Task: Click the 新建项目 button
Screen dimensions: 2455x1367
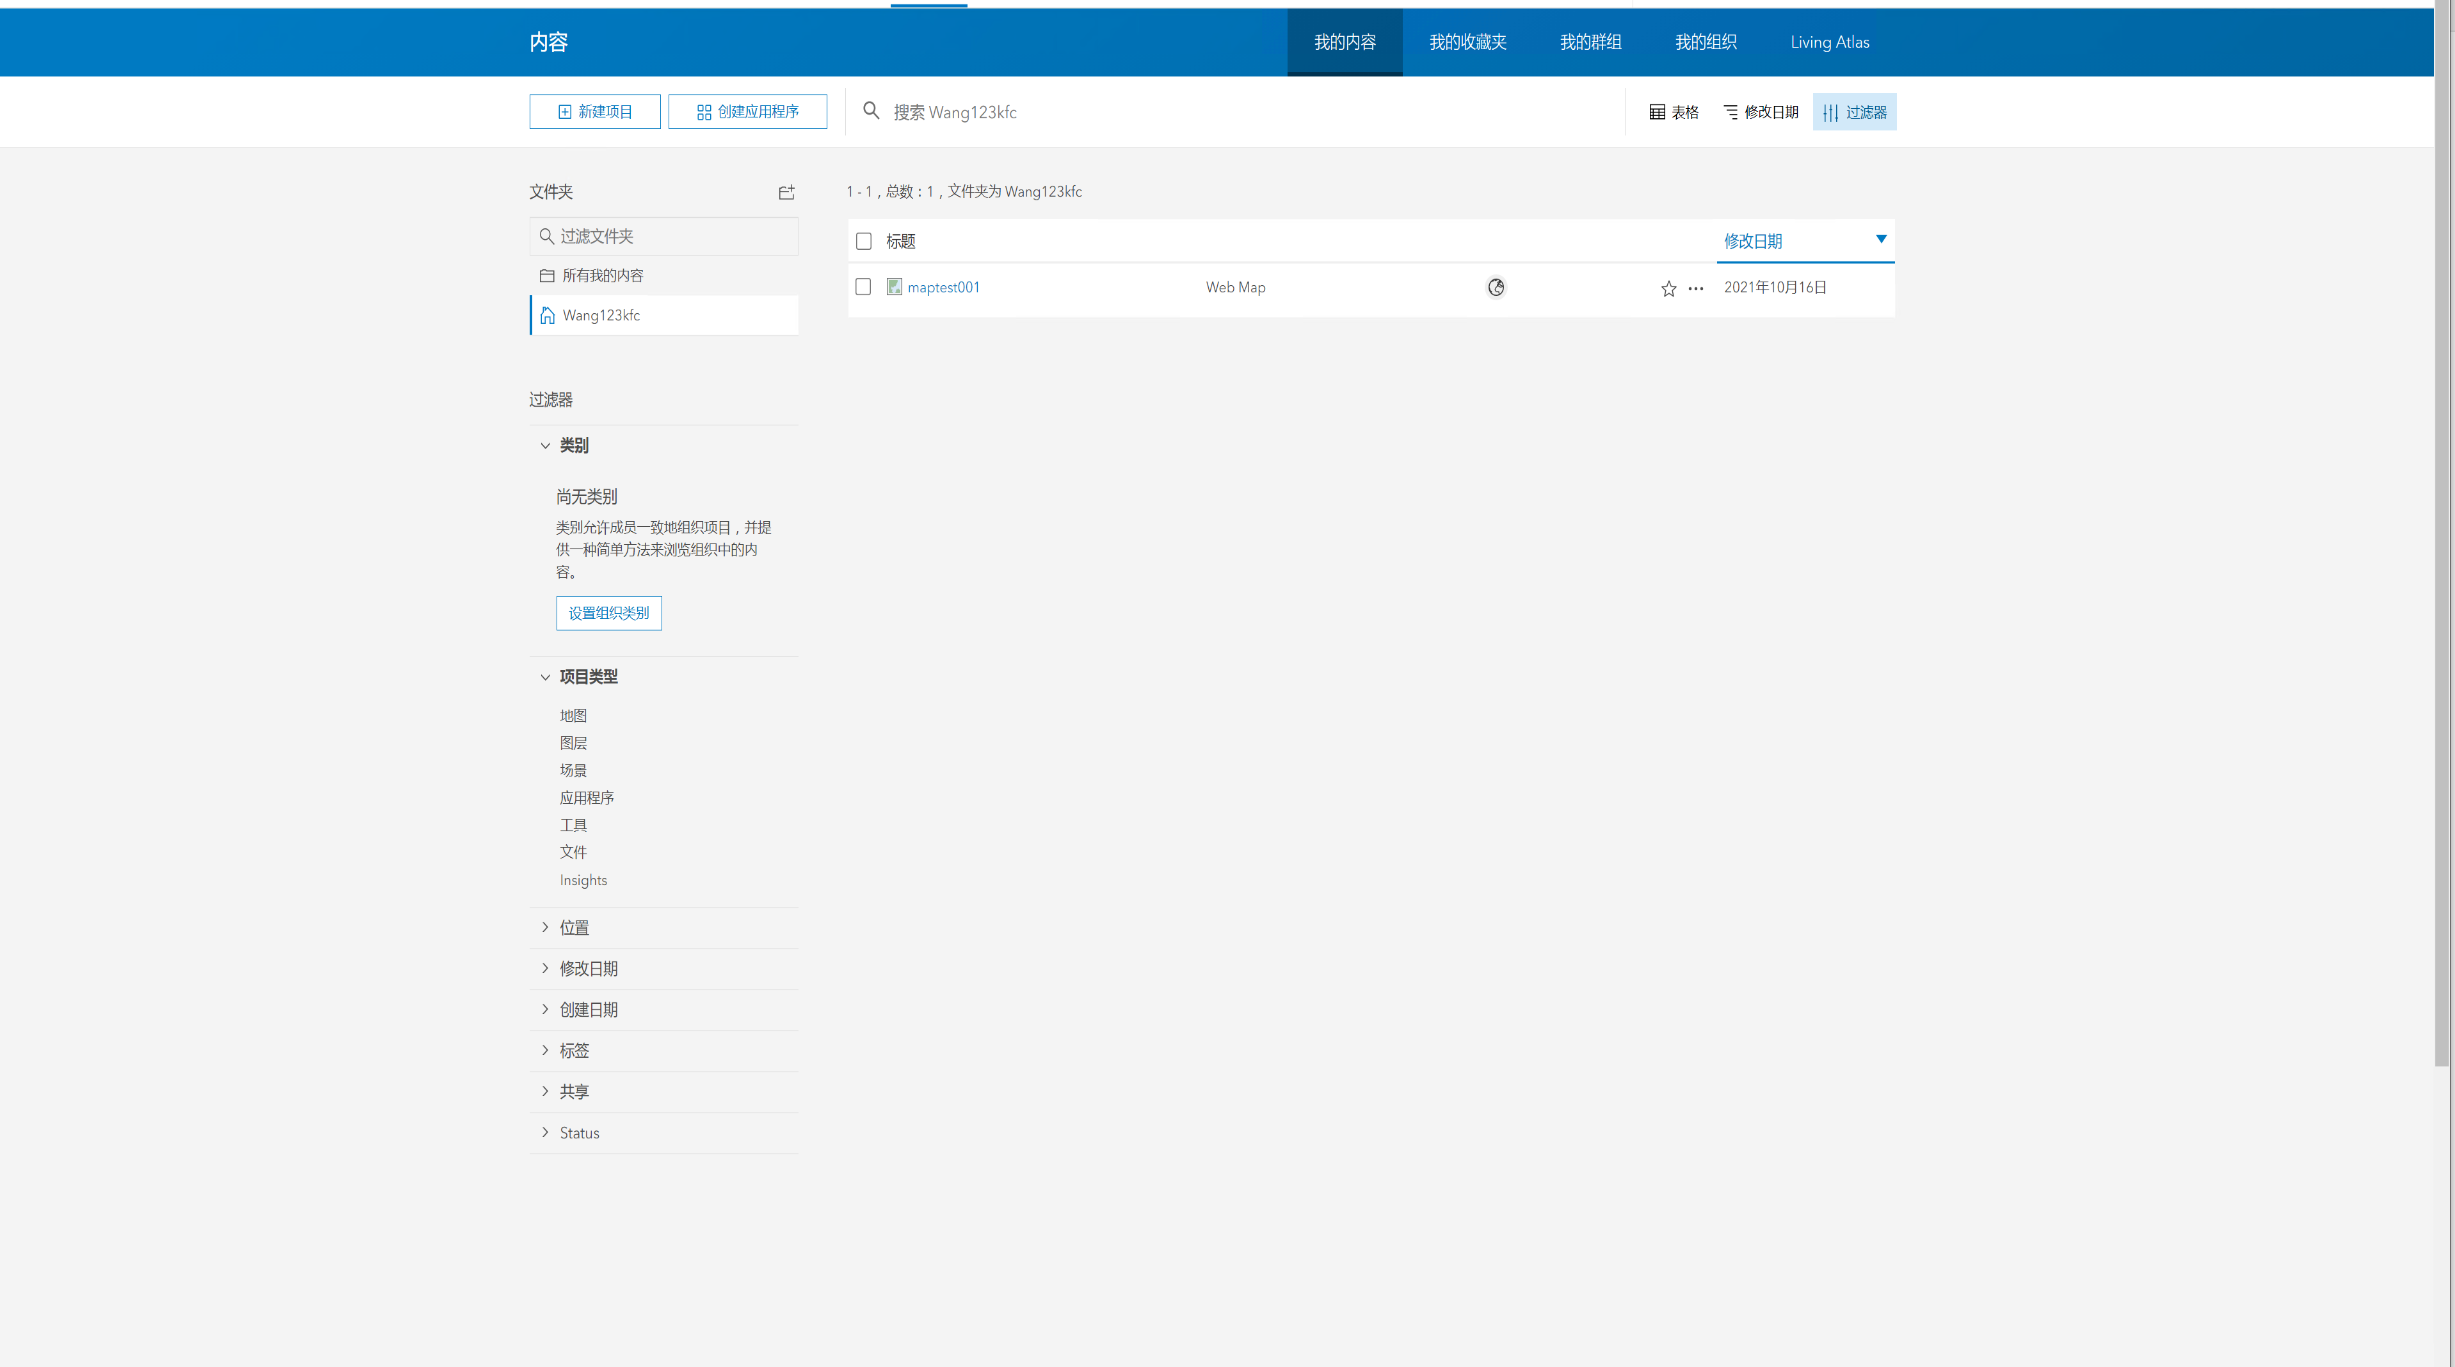Action: click(595, 112)
